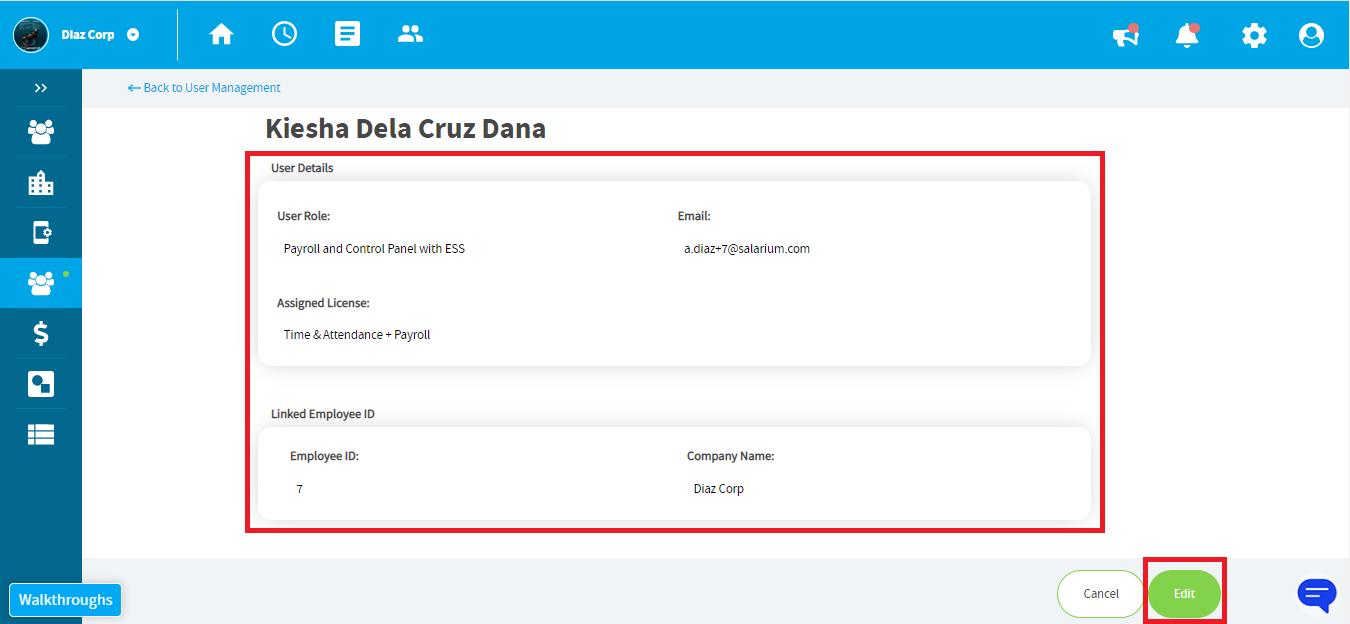Click the Diaz Corp company logo
This screenshot has width=1350, height=624.
[31, 35]
